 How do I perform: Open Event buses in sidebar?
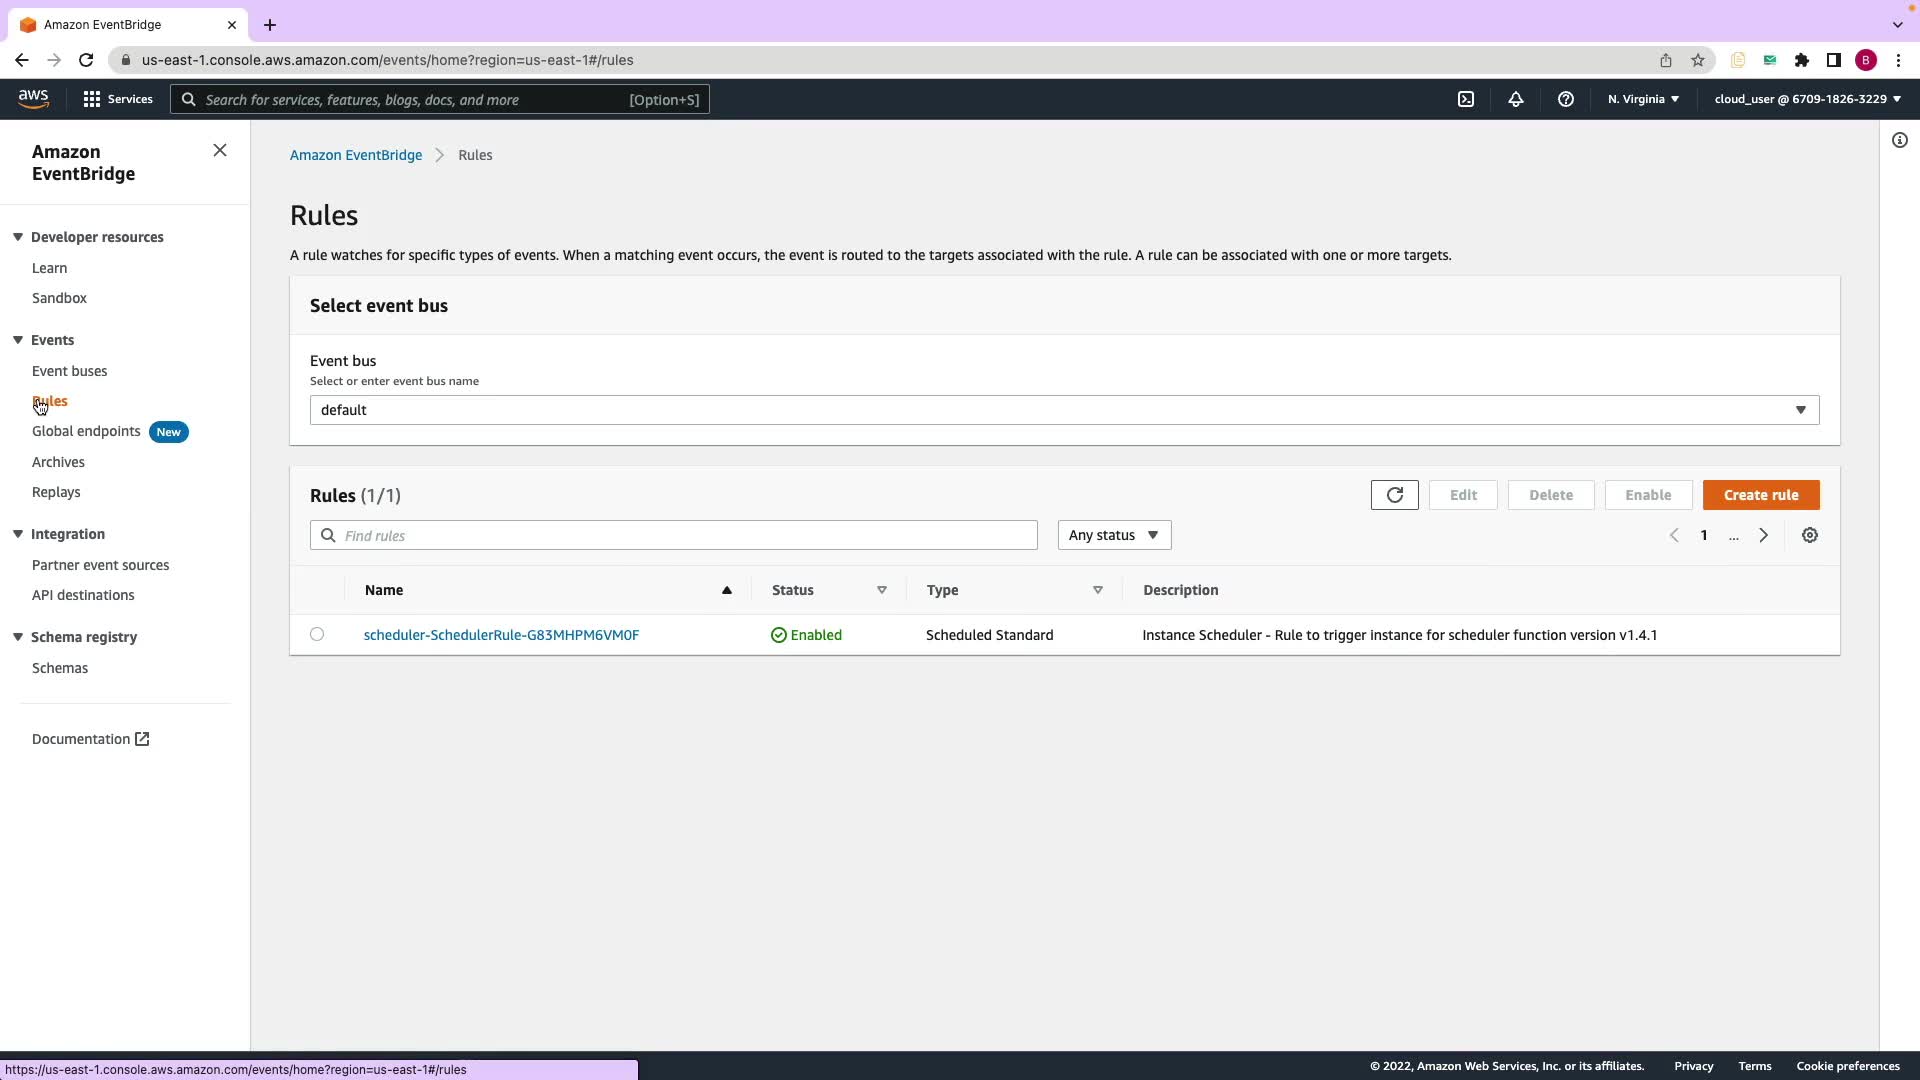[x=69, y=371]
